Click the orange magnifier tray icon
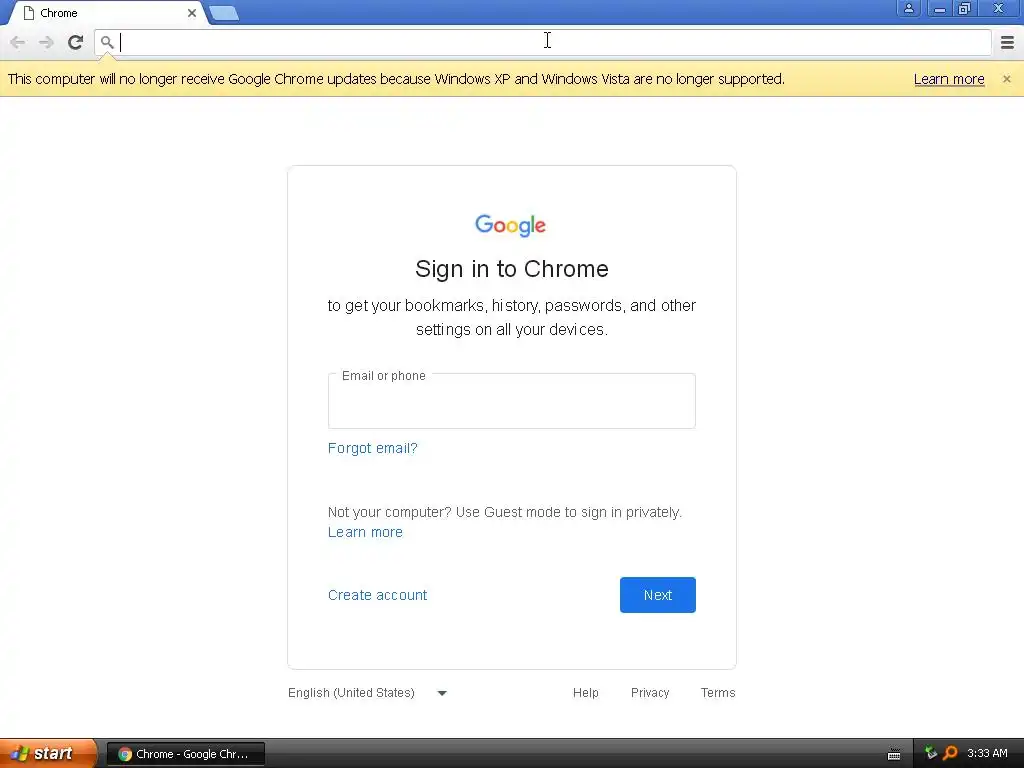1024x768 pixels. pos(950,753)
